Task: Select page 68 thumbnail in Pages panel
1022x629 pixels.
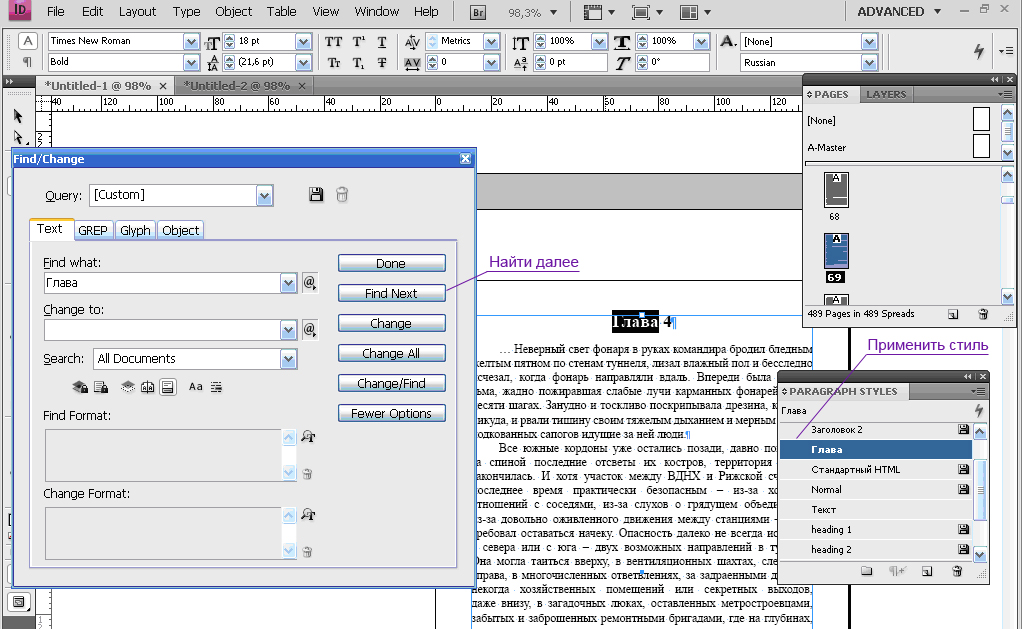Action: 836,190
